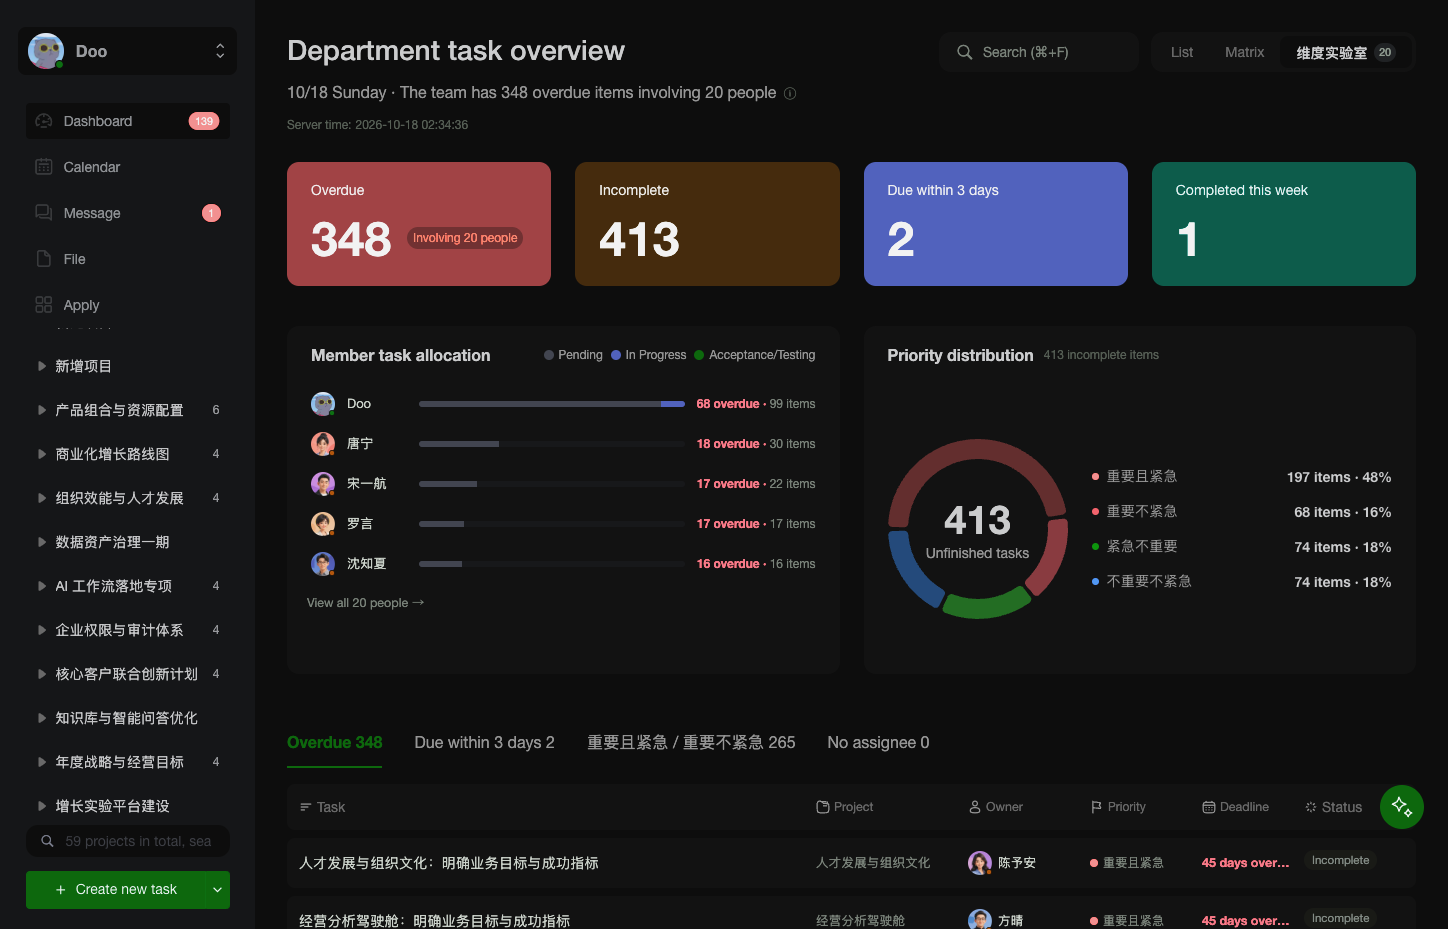Screen dimensions: 1448x929
Task: Open the No assignee 0 tab
Action: point(878,742)
